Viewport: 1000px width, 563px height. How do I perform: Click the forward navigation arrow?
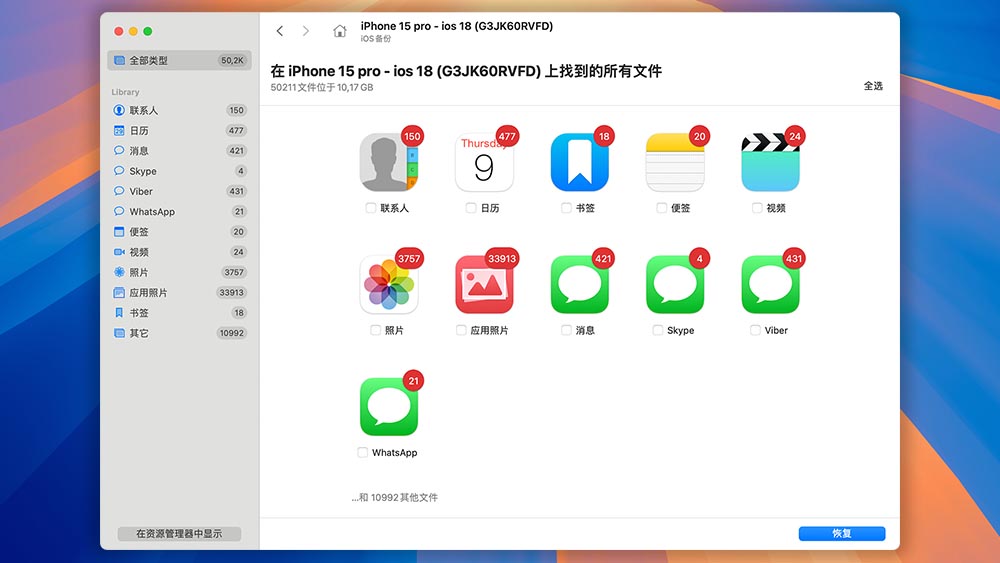(x=306, y=31)
